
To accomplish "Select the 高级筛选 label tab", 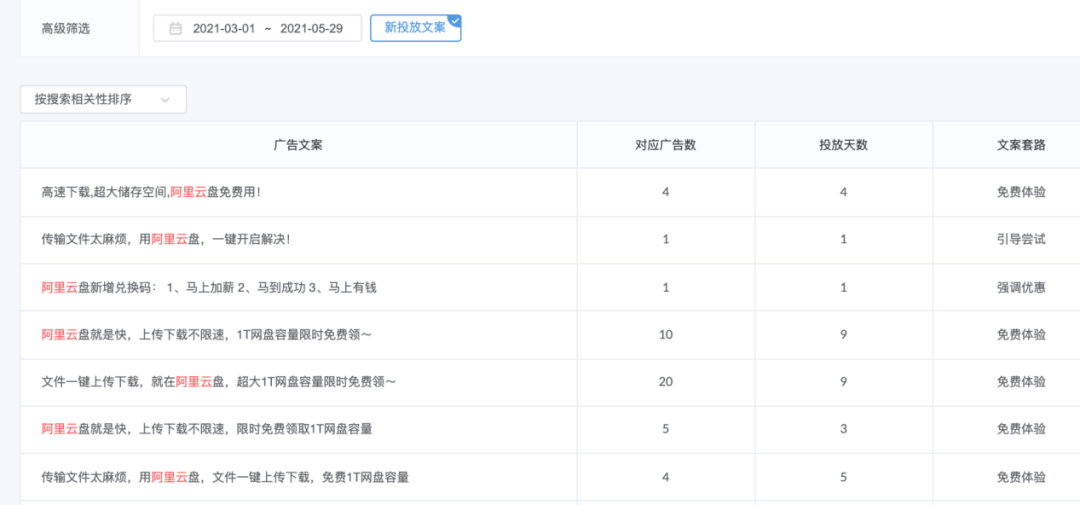I will [66, 29].
